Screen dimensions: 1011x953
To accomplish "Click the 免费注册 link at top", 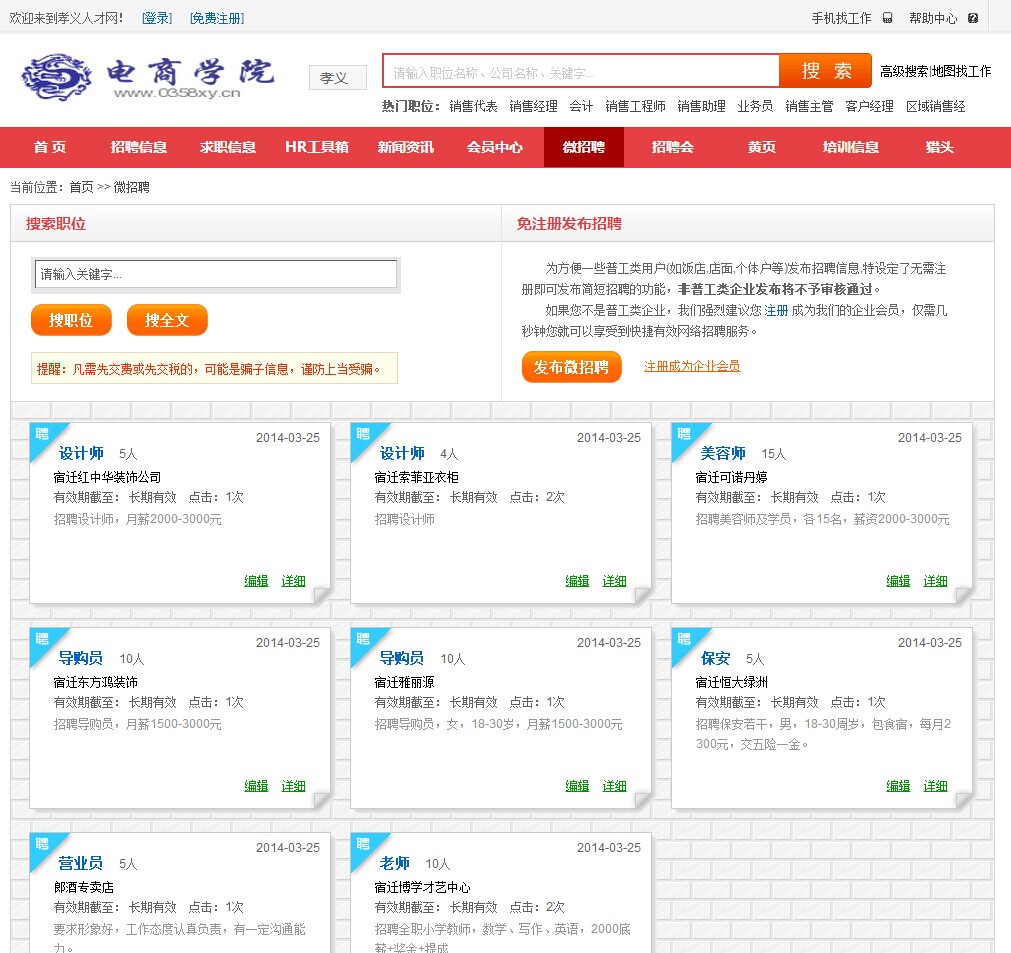I will tap(217, 18).
